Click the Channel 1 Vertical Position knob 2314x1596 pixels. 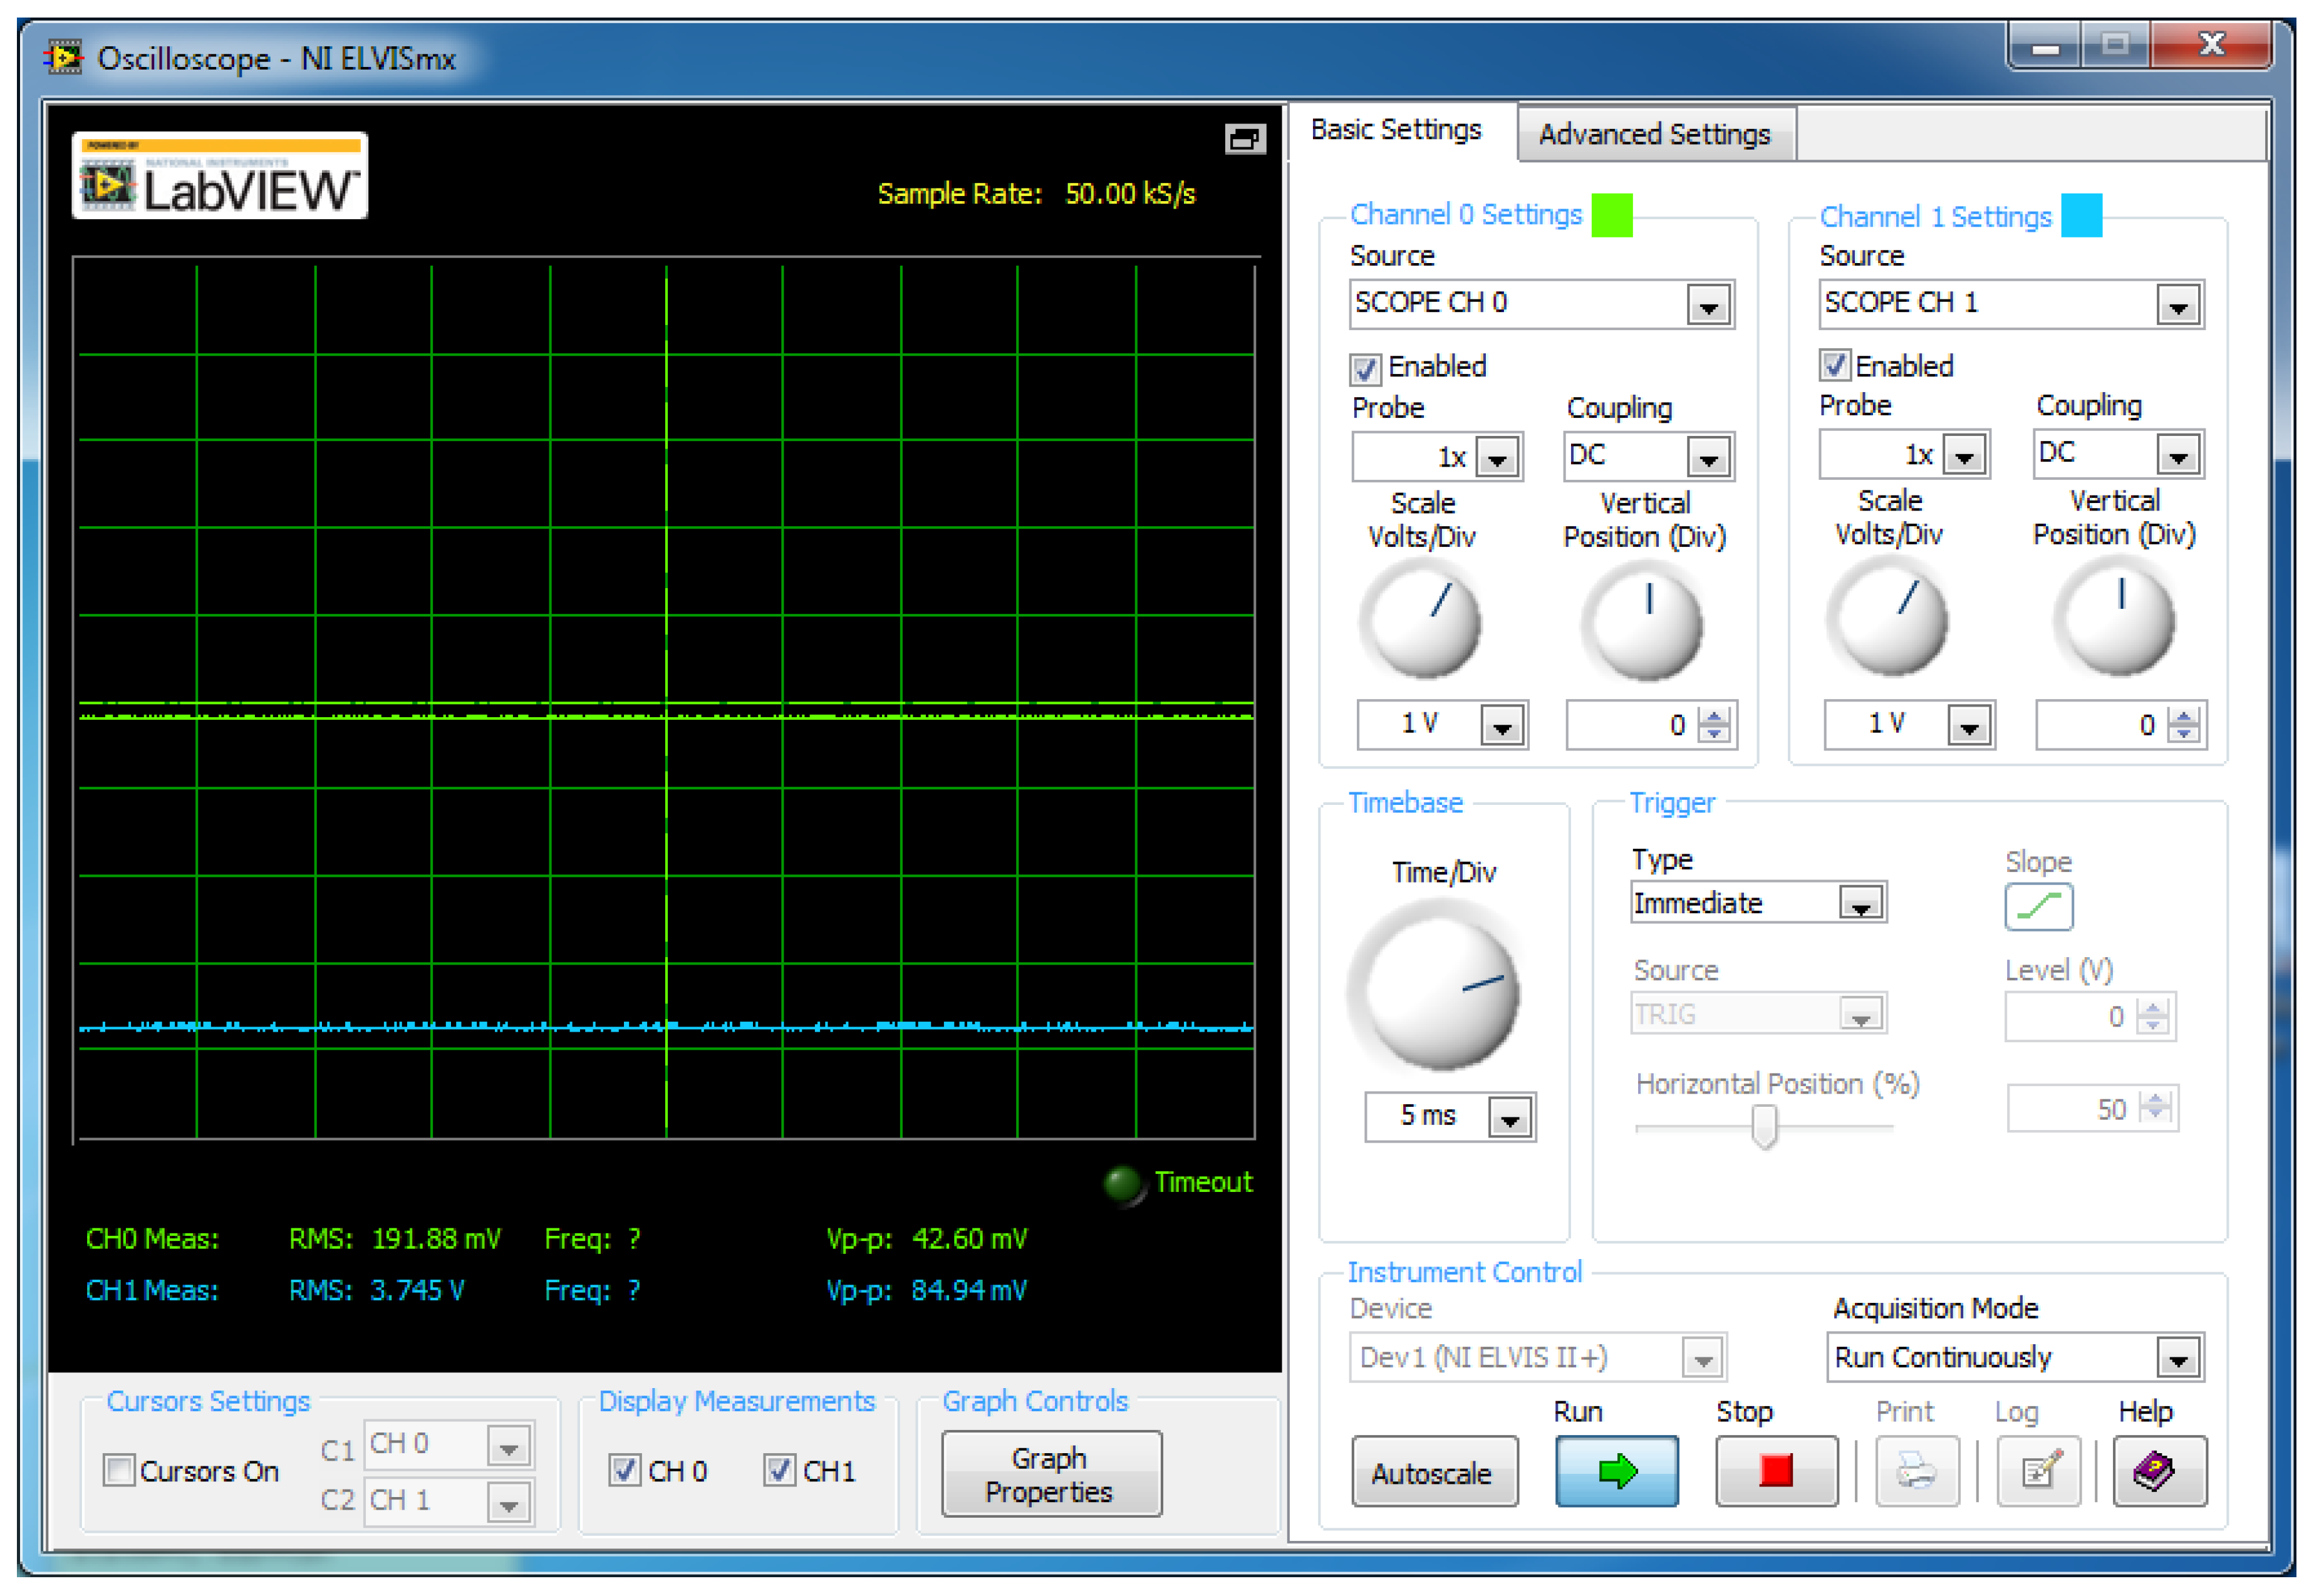coord(2115,618)
